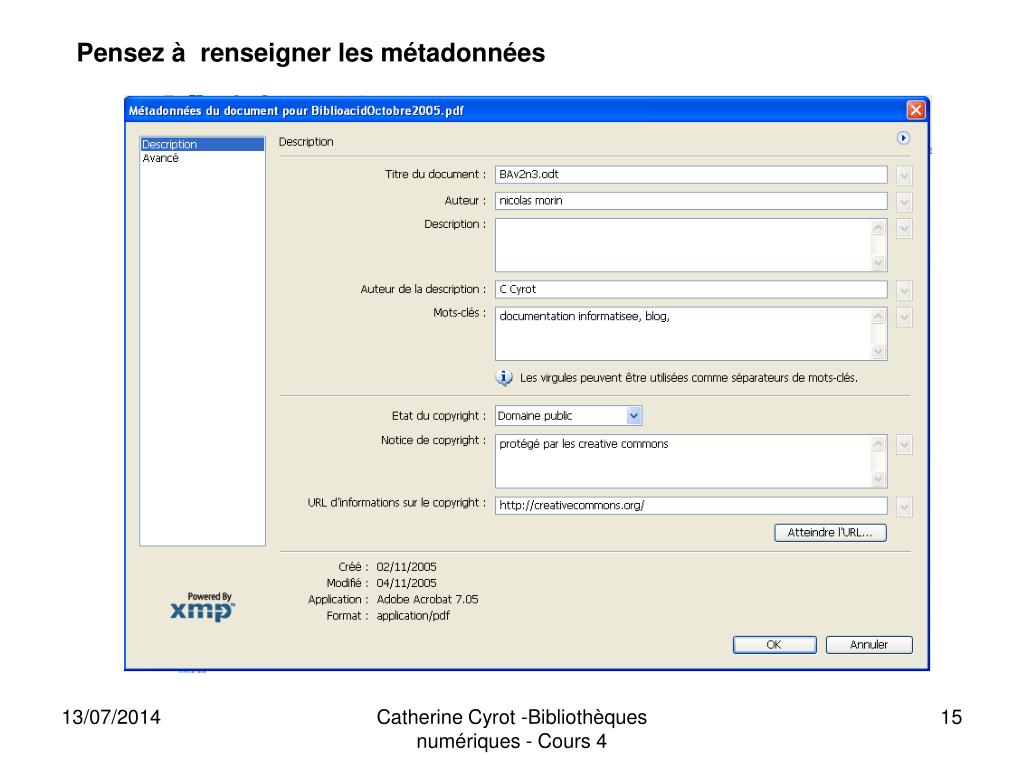Expand the dropdown beside the copyright URL field

tap(904, 507)
